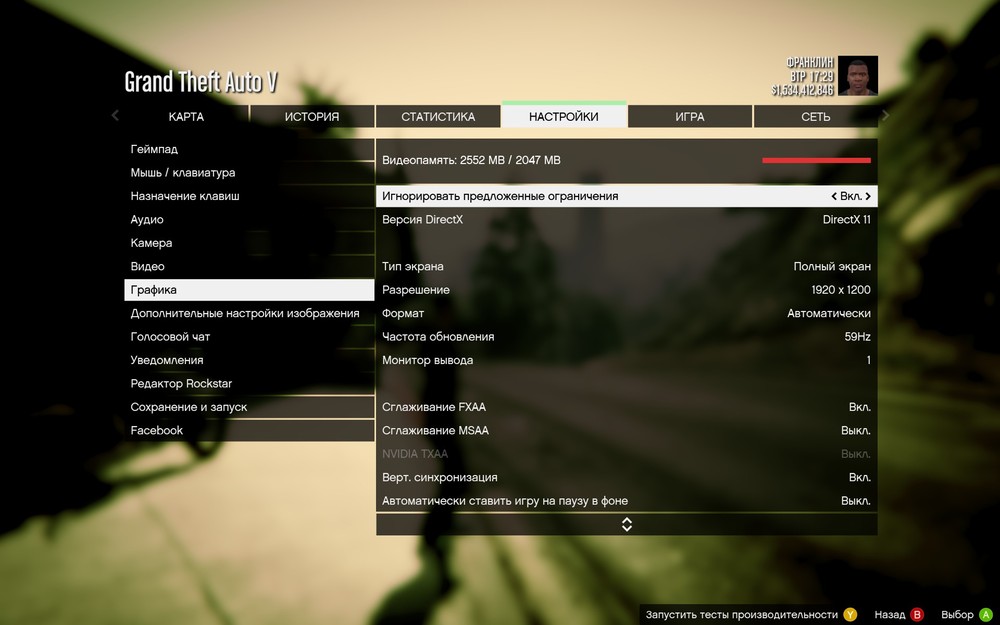Image resolution: width=1000 pixels, height=625 pixels.
Task: Change Тип экрана setting
Action: (627, 267)
